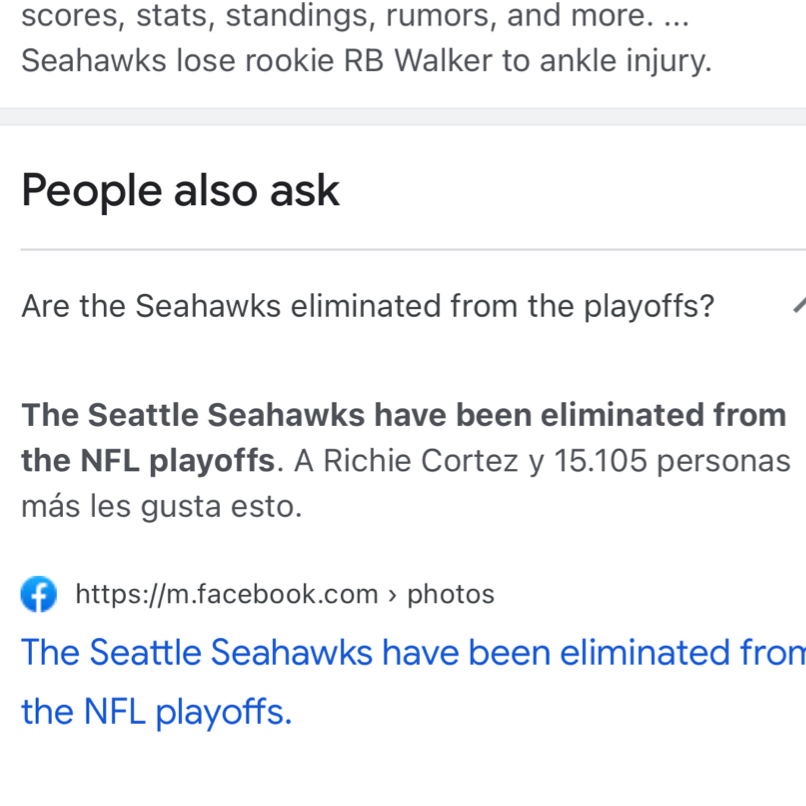Click the horizontal line below People also ask
This screenshot has width=806, height=806.
403,250
